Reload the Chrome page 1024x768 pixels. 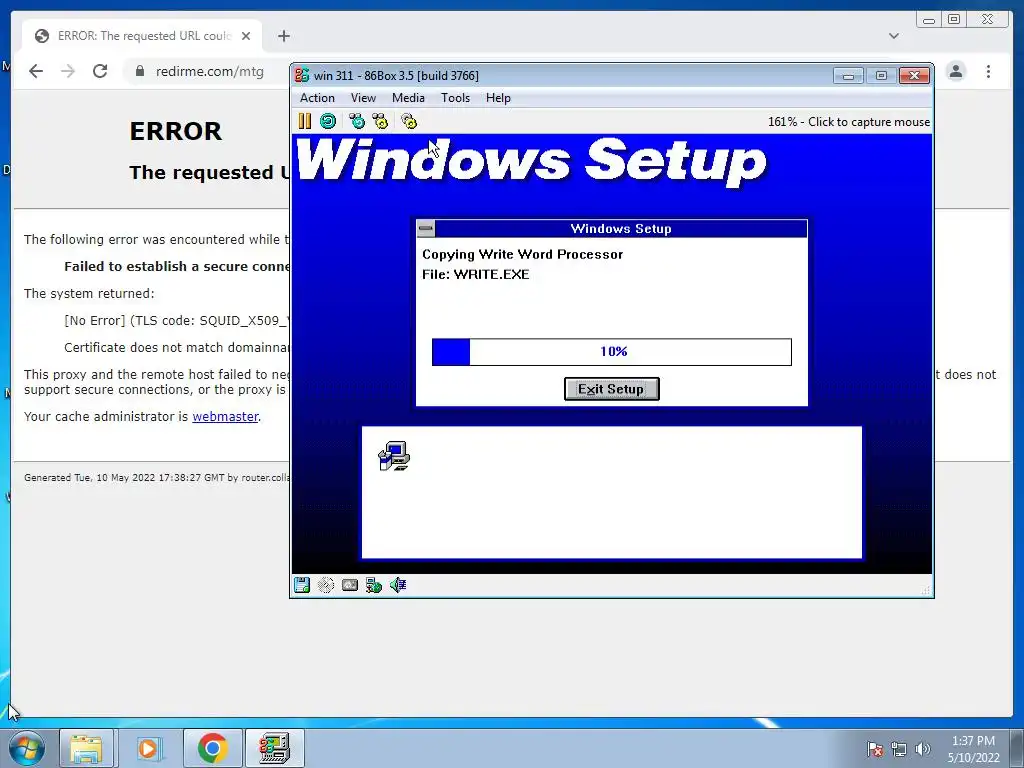click(x=100, y=71)
